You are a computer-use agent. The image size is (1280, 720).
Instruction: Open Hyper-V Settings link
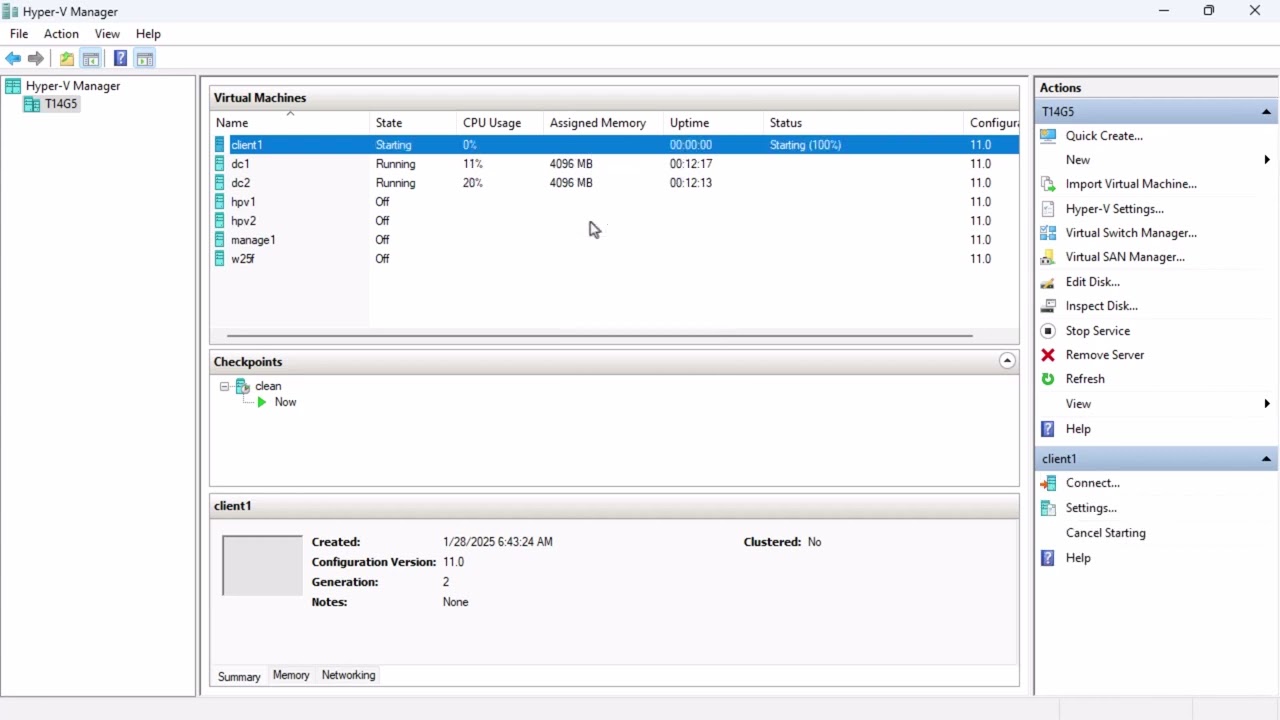1115,209
